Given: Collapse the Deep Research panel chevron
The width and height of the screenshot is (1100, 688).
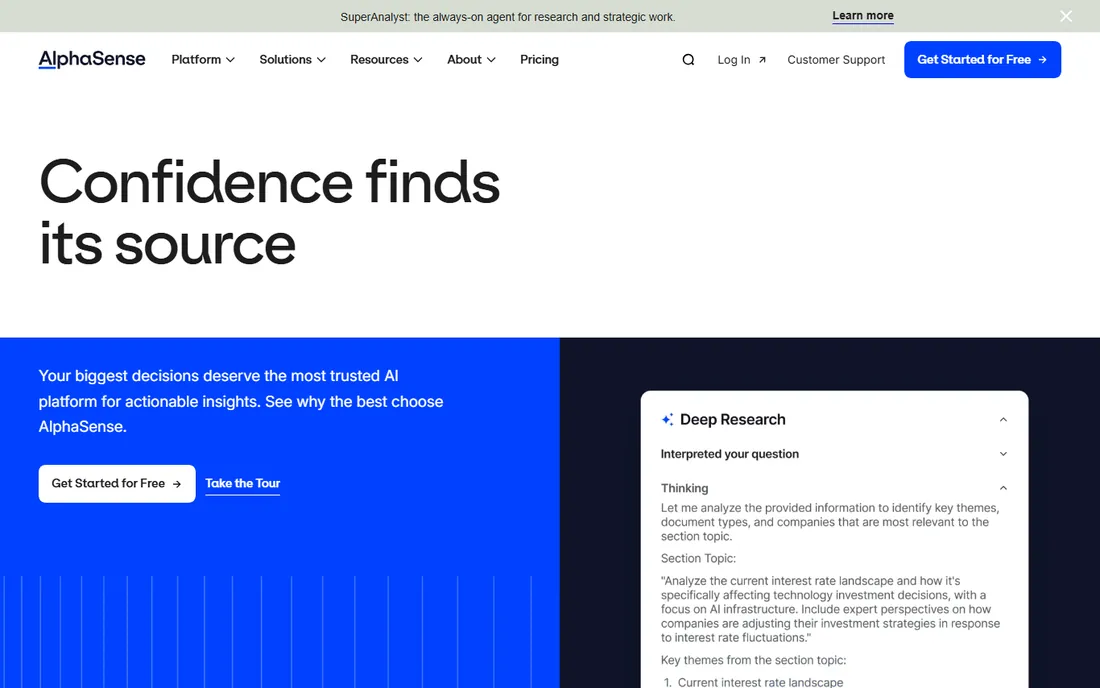Looking at the screenshot, I should (1003, 419).
